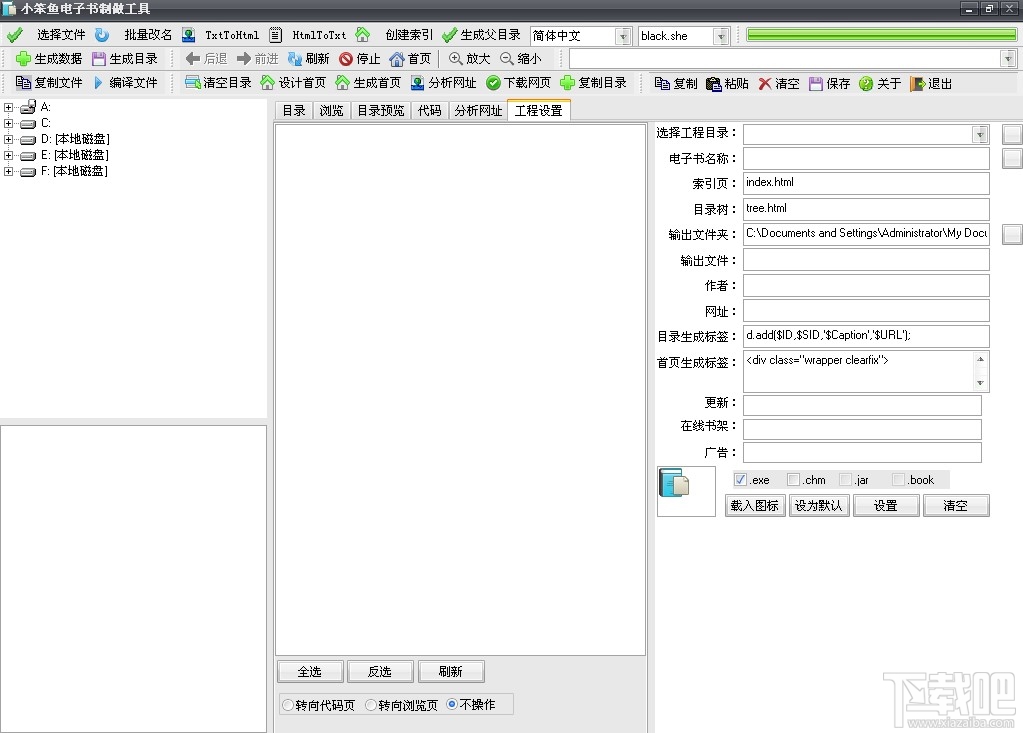Enable the .chm output checkbox
Screen dimensions: 1023x733
793,480
